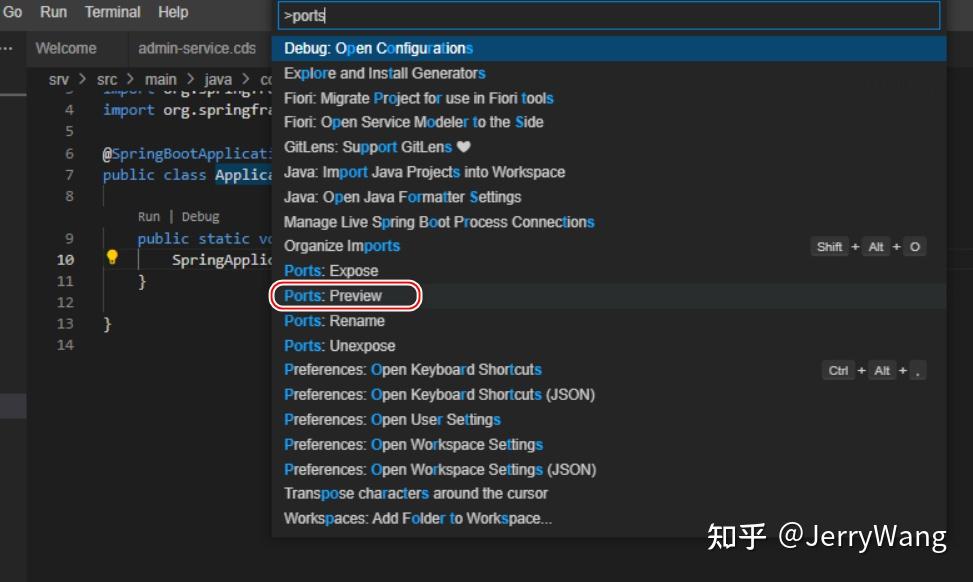Click the 'import org.springfra' line 4 text

tap(187, 110)
